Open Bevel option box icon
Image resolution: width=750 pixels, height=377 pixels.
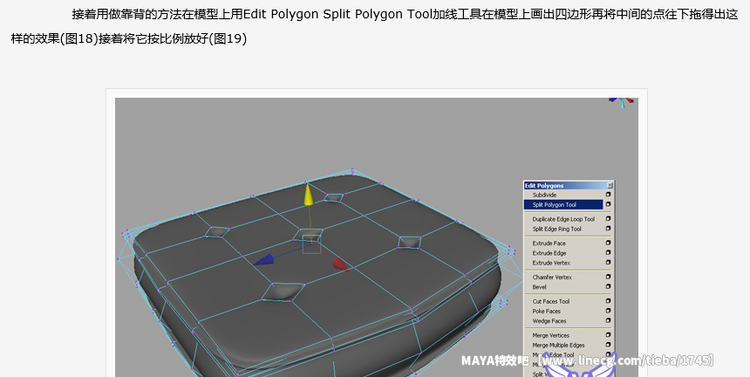click(608, 287)
